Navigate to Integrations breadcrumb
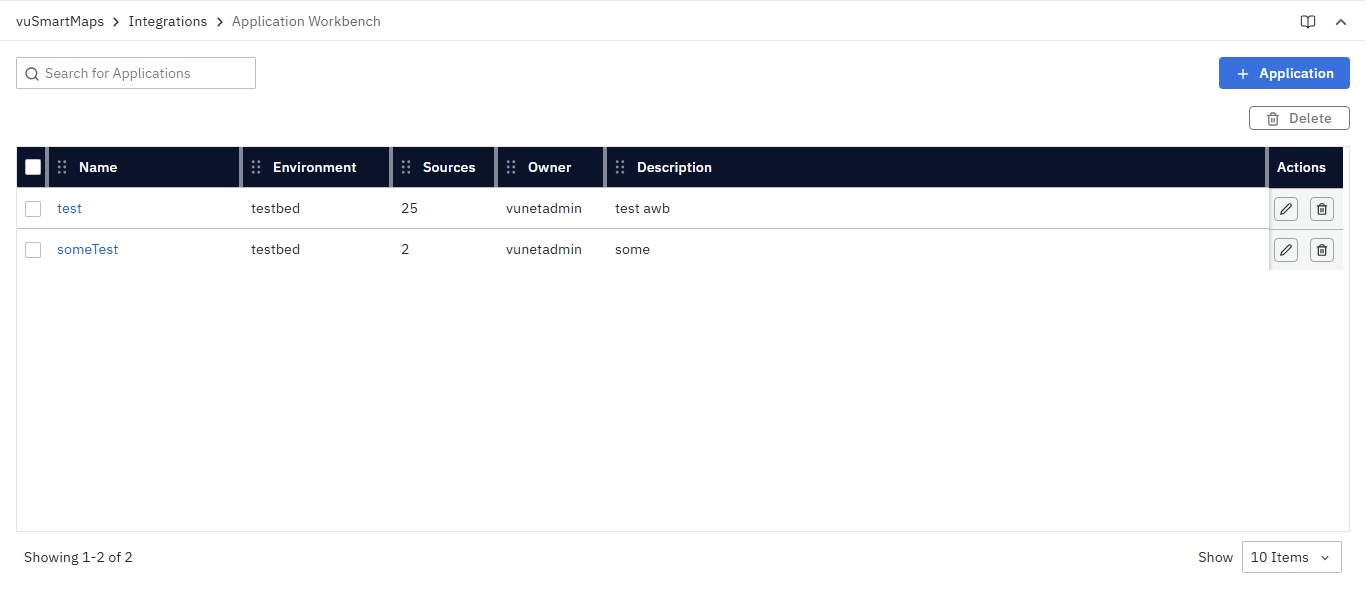 click(x=168, y=21)
